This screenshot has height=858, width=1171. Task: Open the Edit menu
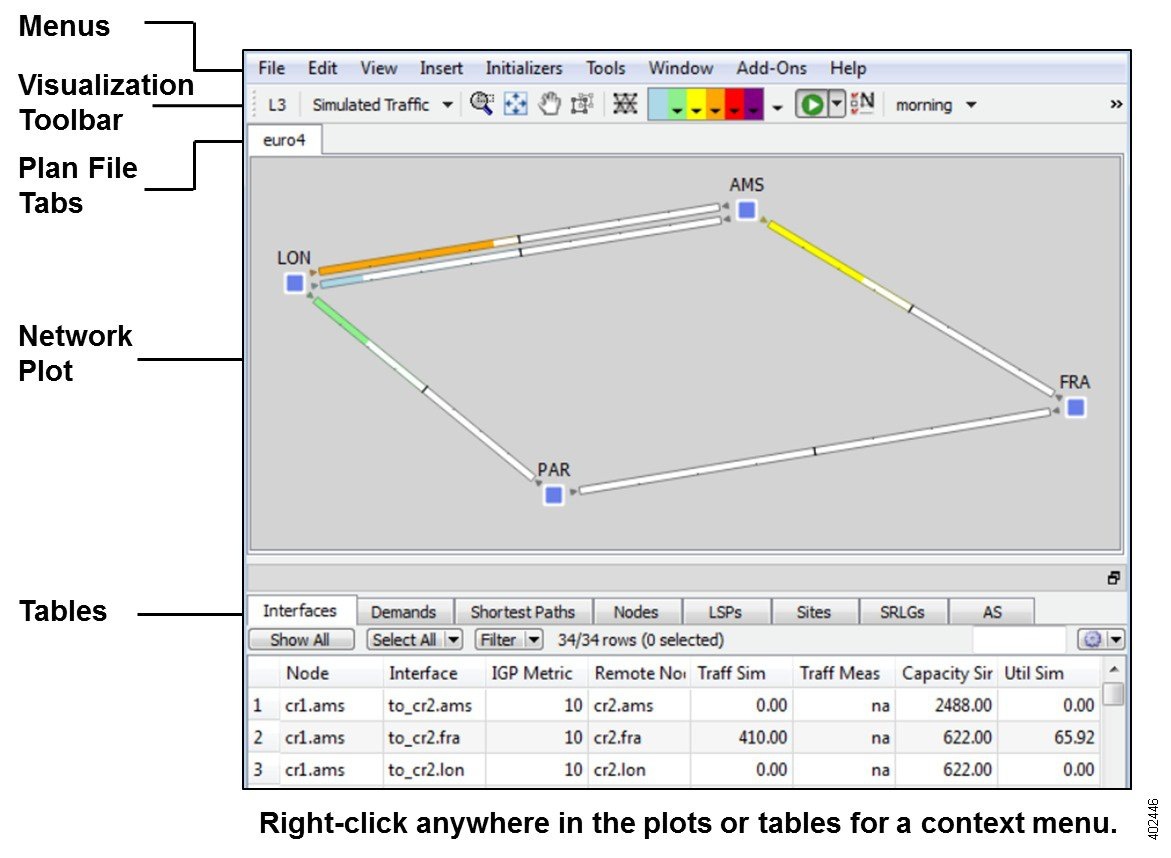pyautogui.click(x=322, y=68)
